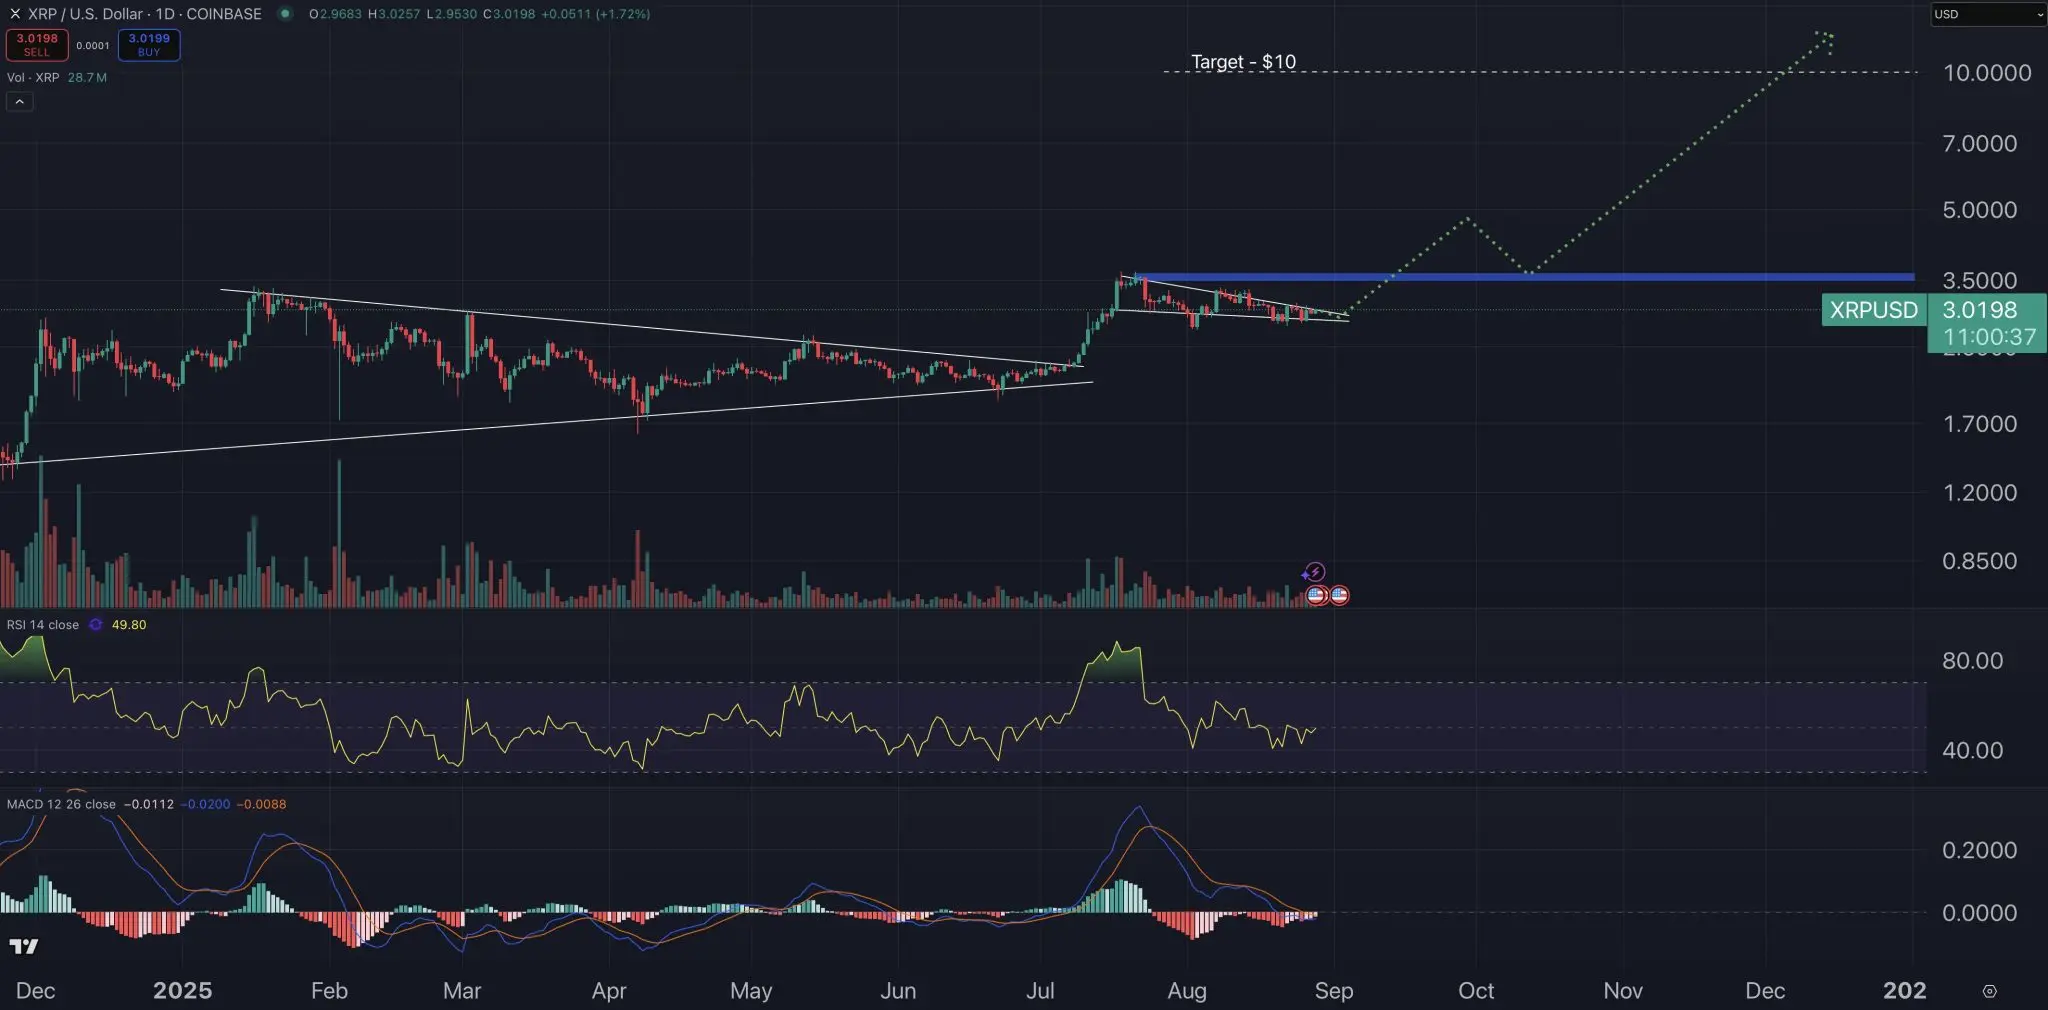The width and height of the screenshot is (2048, 1010).
Task: Click the green market status dot
Action: [x=285, y=14]
